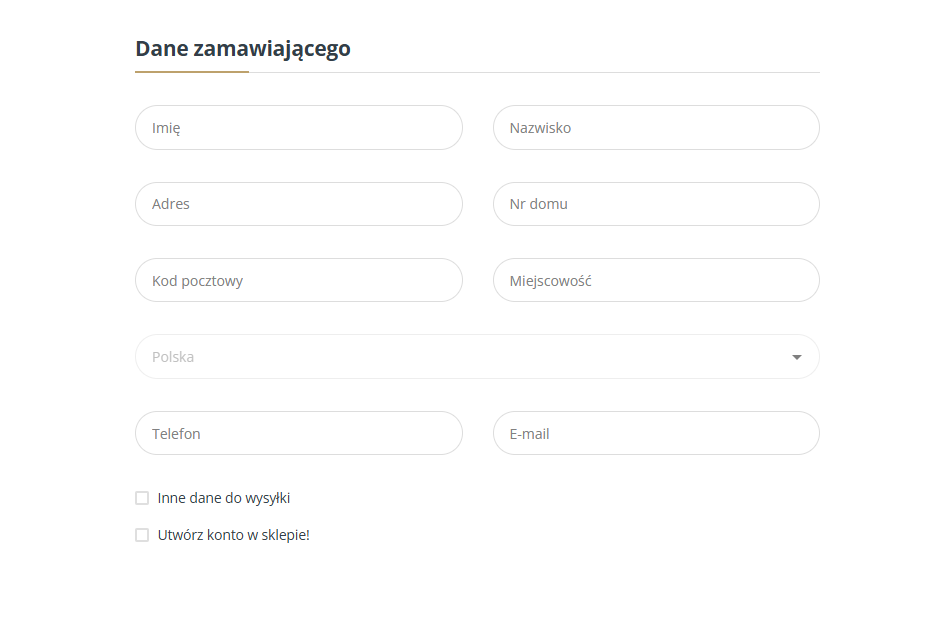Image resolution: width=930 pixels, height=620 pixels.
Task: Click the selected "Polska" value text
Action: coord(173,357)
